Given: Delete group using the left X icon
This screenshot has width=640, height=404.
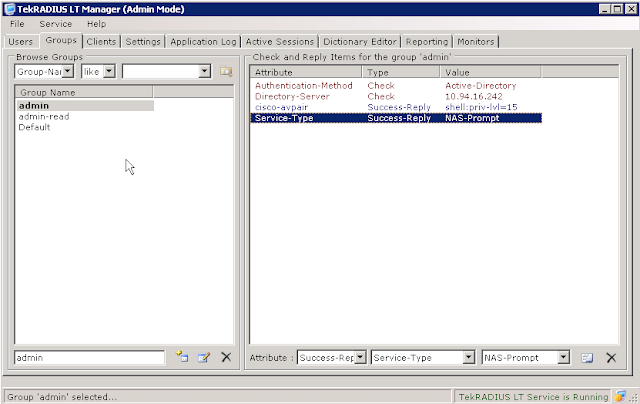Looking at the screenshot, I should [226, 357].
